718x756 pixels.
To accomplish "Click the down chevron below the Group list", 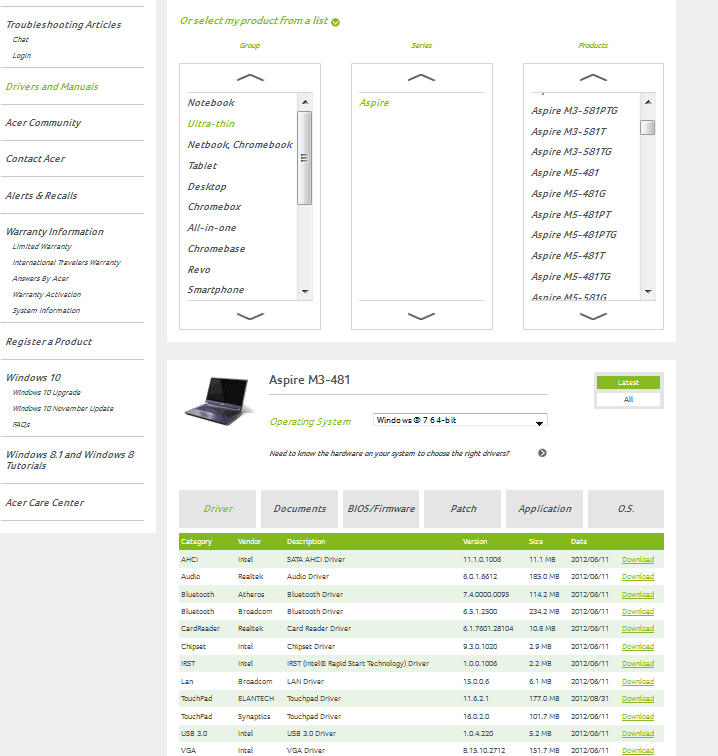I will click(x=250, y=316).
